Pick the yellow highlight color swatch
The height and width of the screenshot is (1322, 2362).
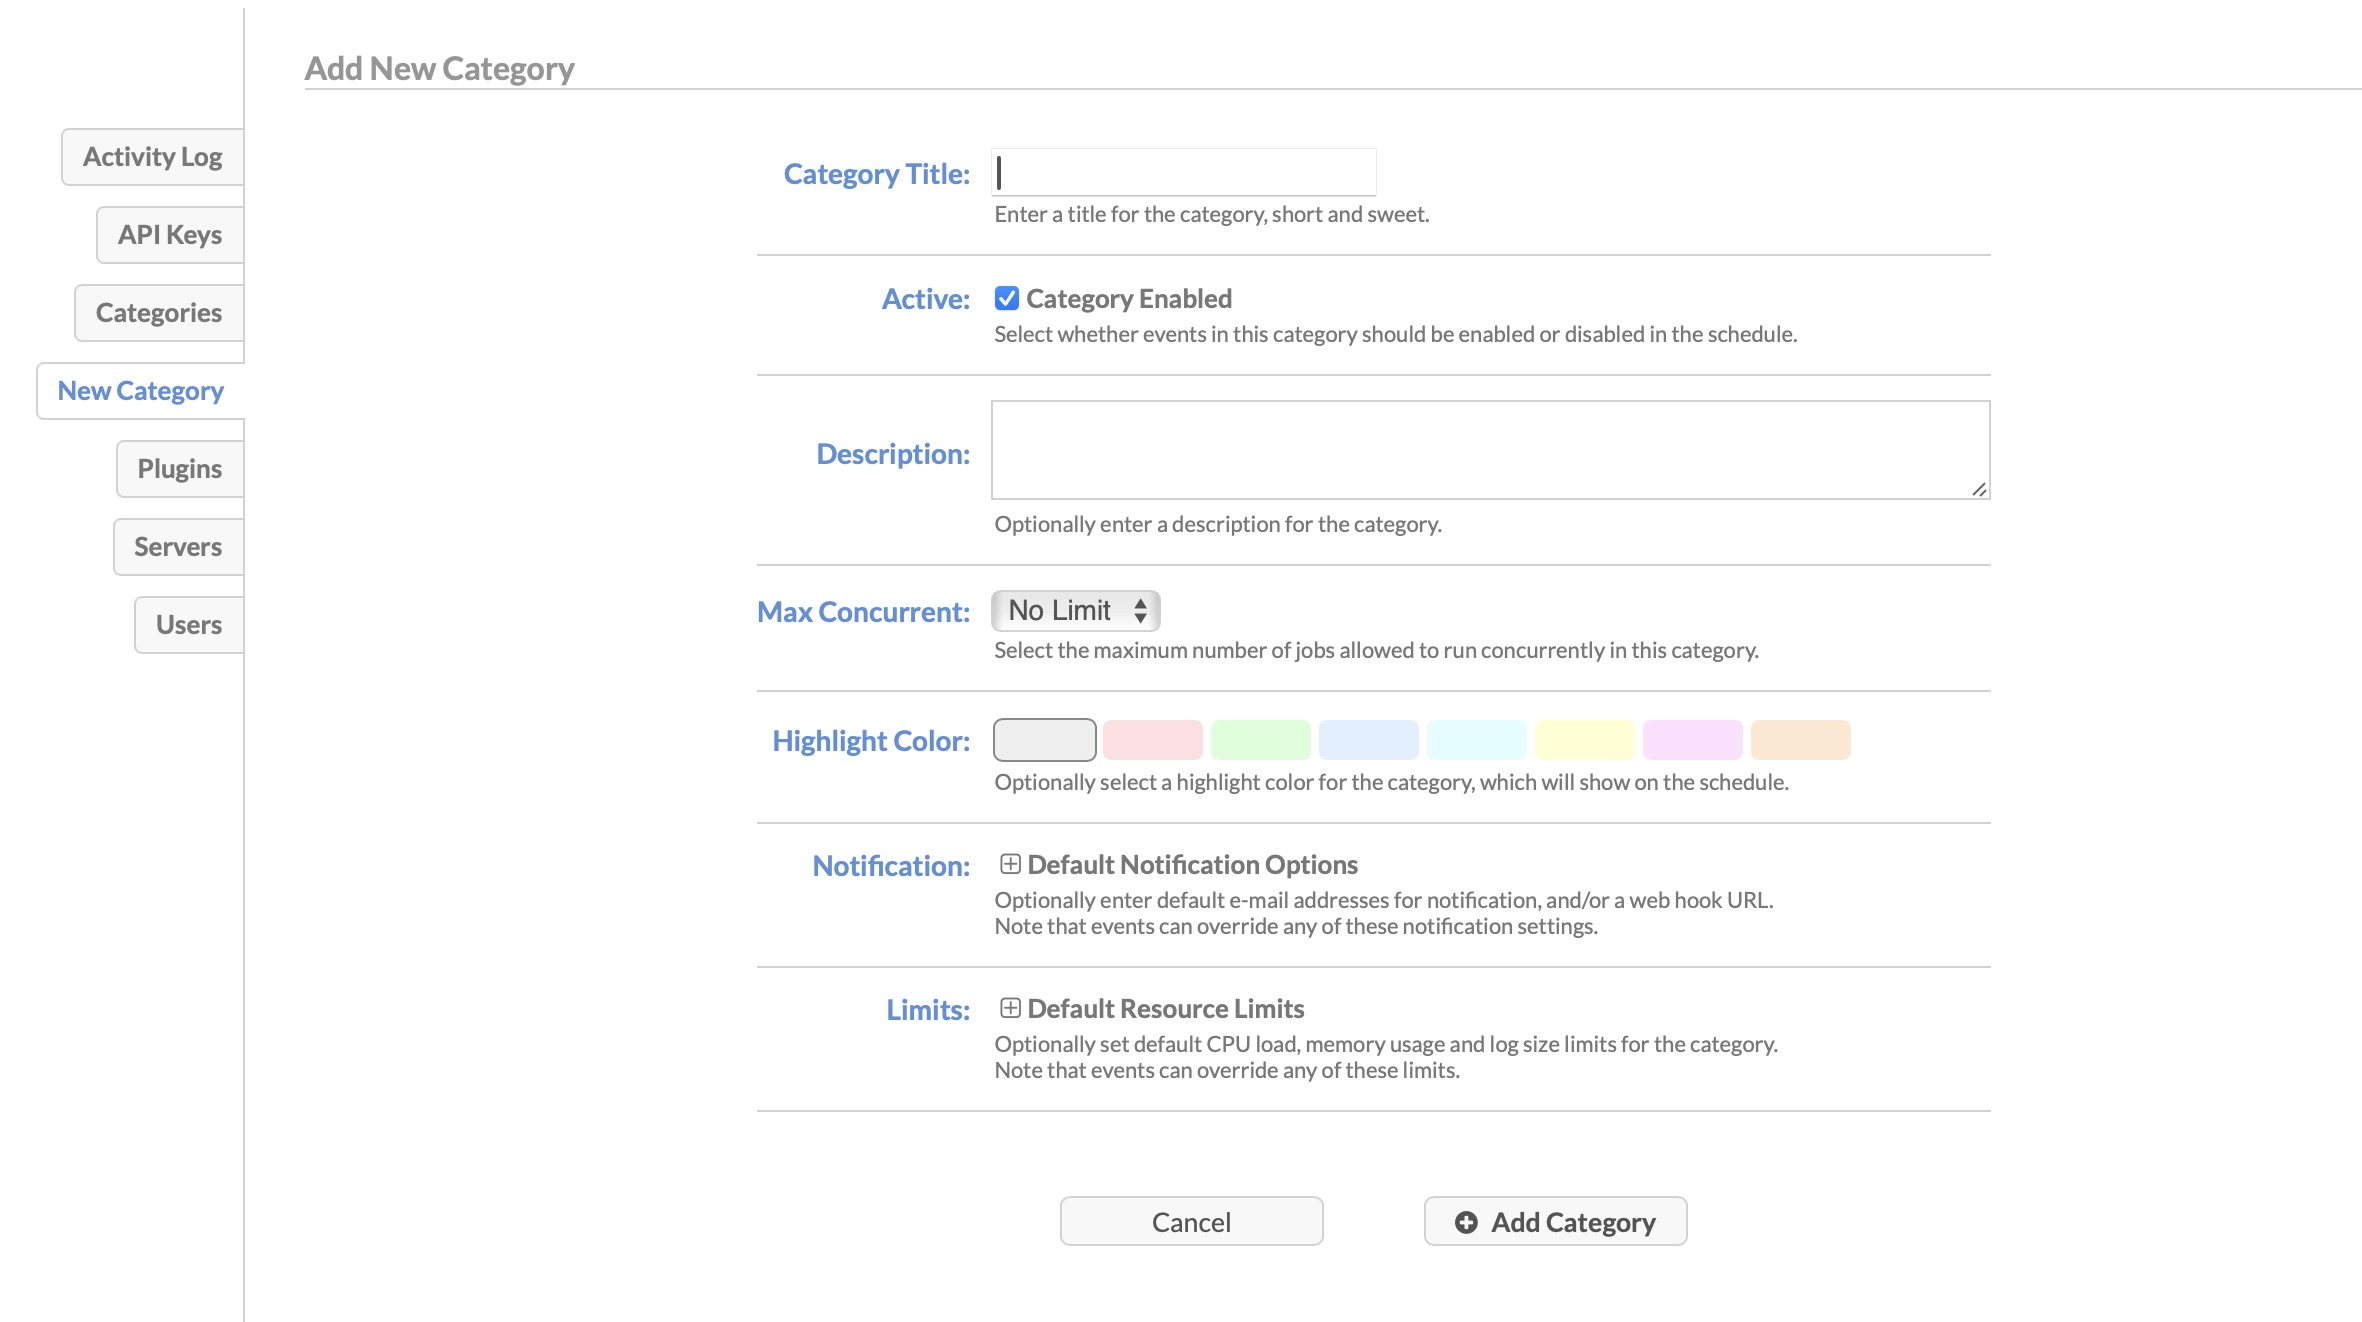tap(1584, 740)
